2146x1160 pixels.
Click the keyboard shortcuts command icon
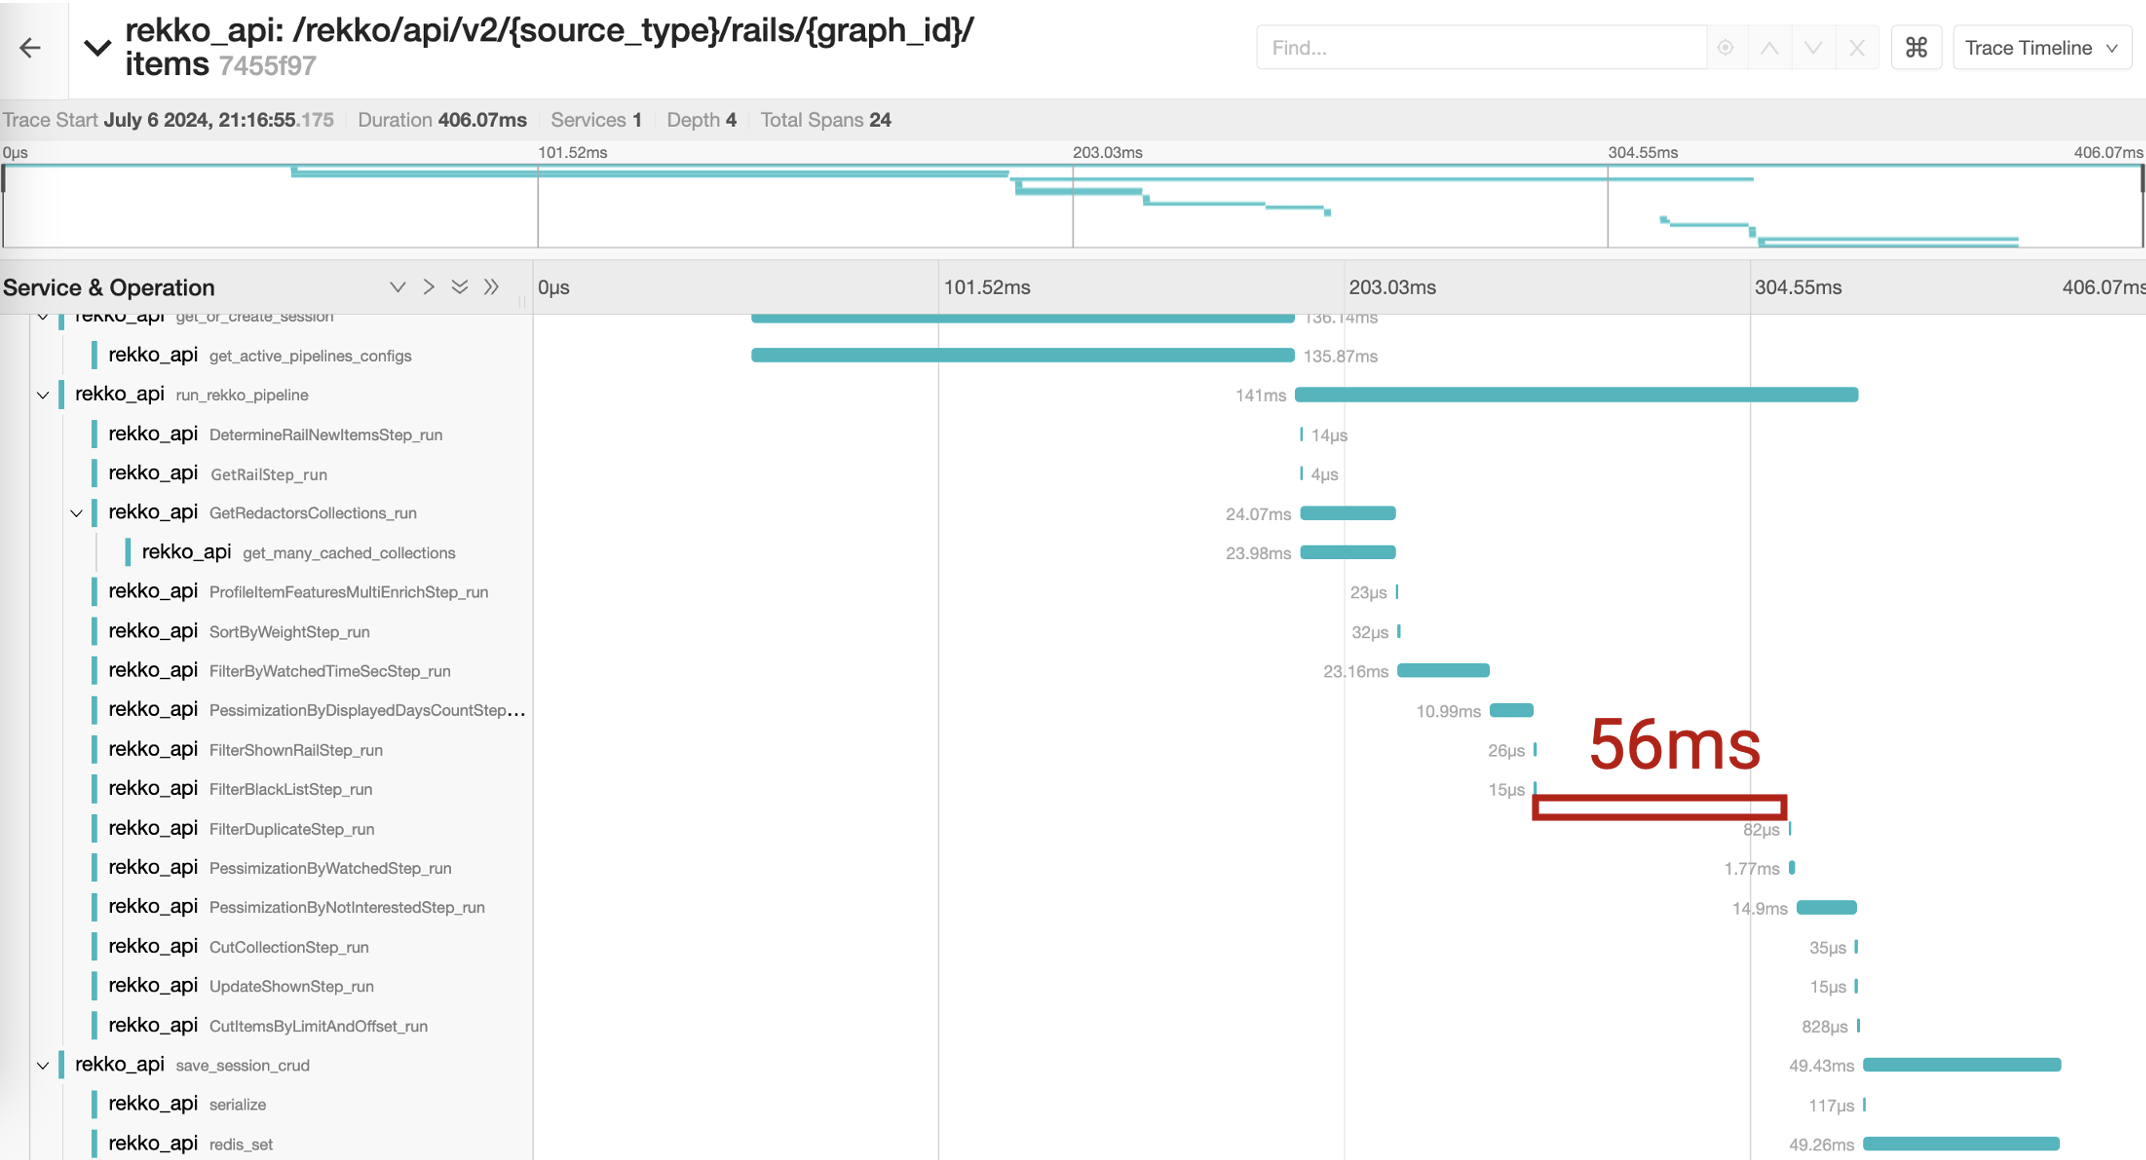click(x=1916, y=47)
